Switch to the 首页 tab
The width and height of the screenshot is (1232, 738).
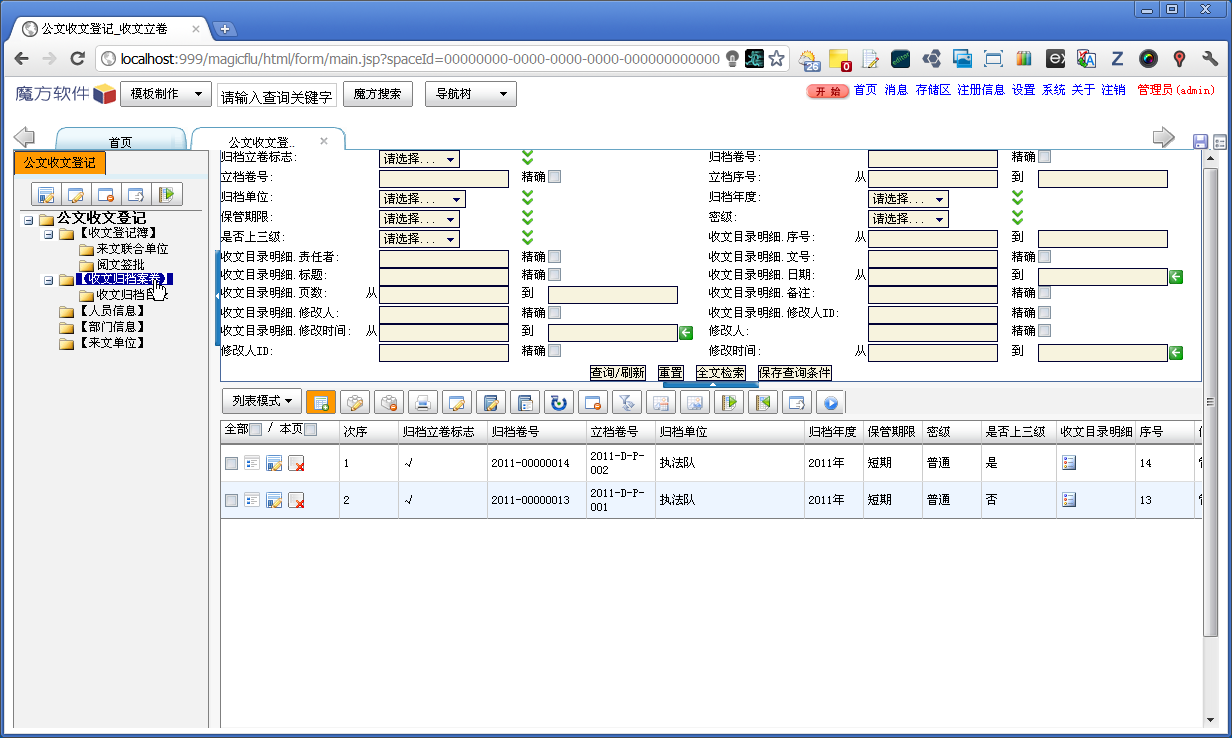pyautogui.click(x=120, y=142)
